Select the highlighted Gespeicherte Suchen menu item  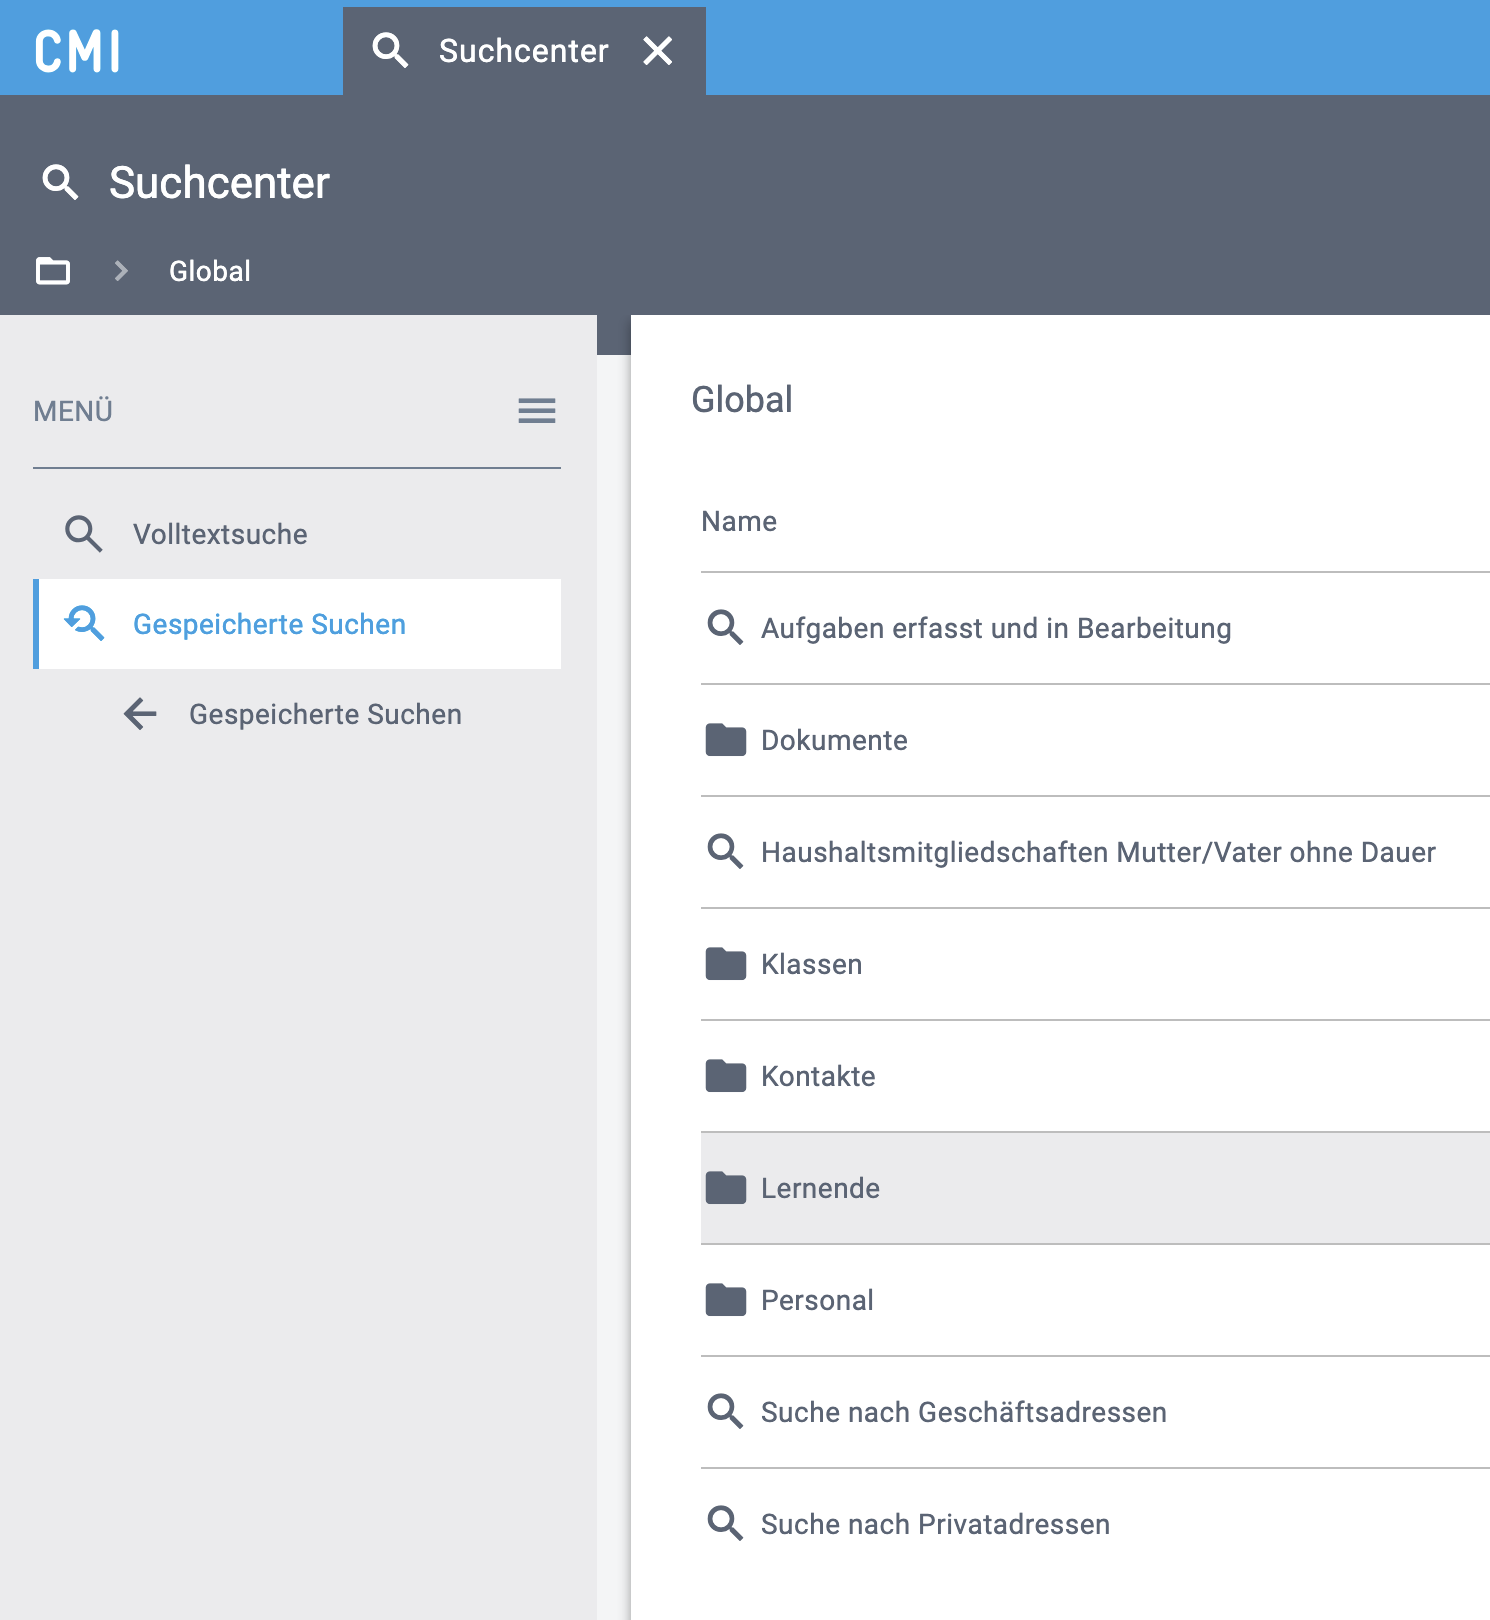tap(269, 624)
